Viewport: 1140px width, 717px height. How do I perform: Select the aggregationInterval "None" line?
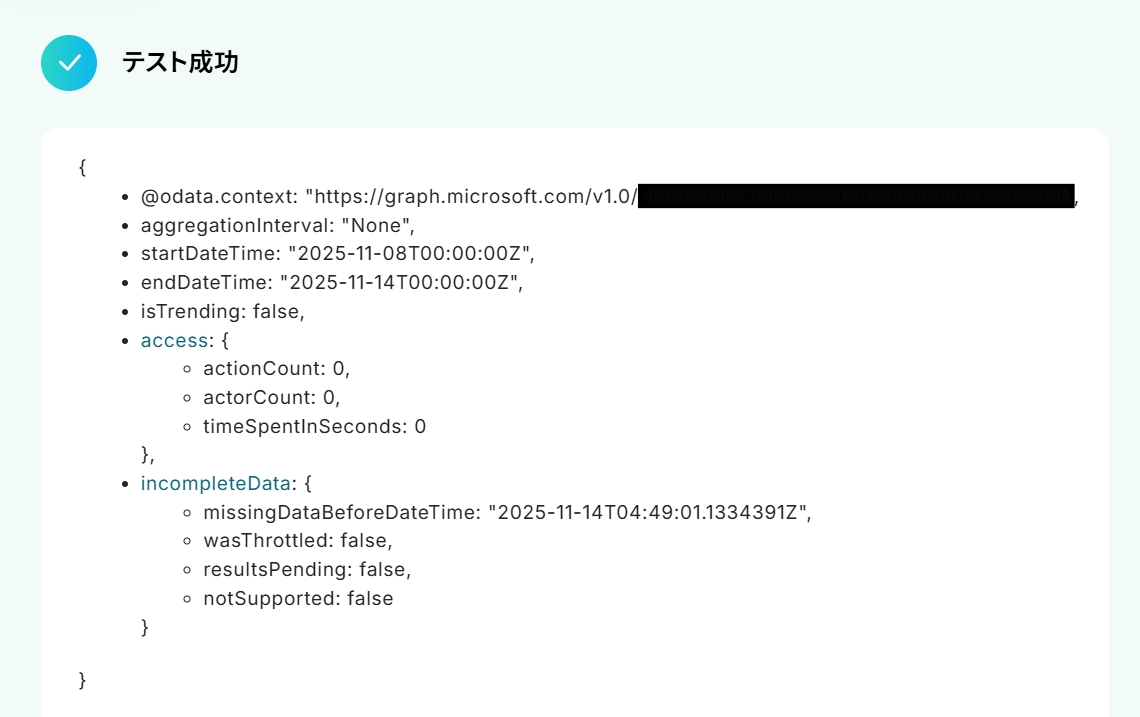click(x=277, y=225)
